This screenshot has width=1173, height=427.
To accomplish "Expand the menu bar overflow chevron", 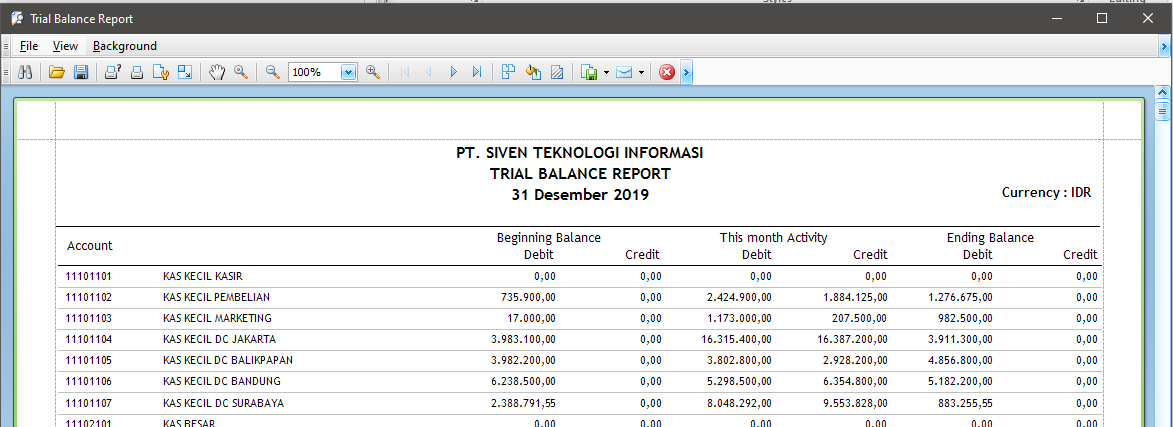I will [x=1165, y=46].
